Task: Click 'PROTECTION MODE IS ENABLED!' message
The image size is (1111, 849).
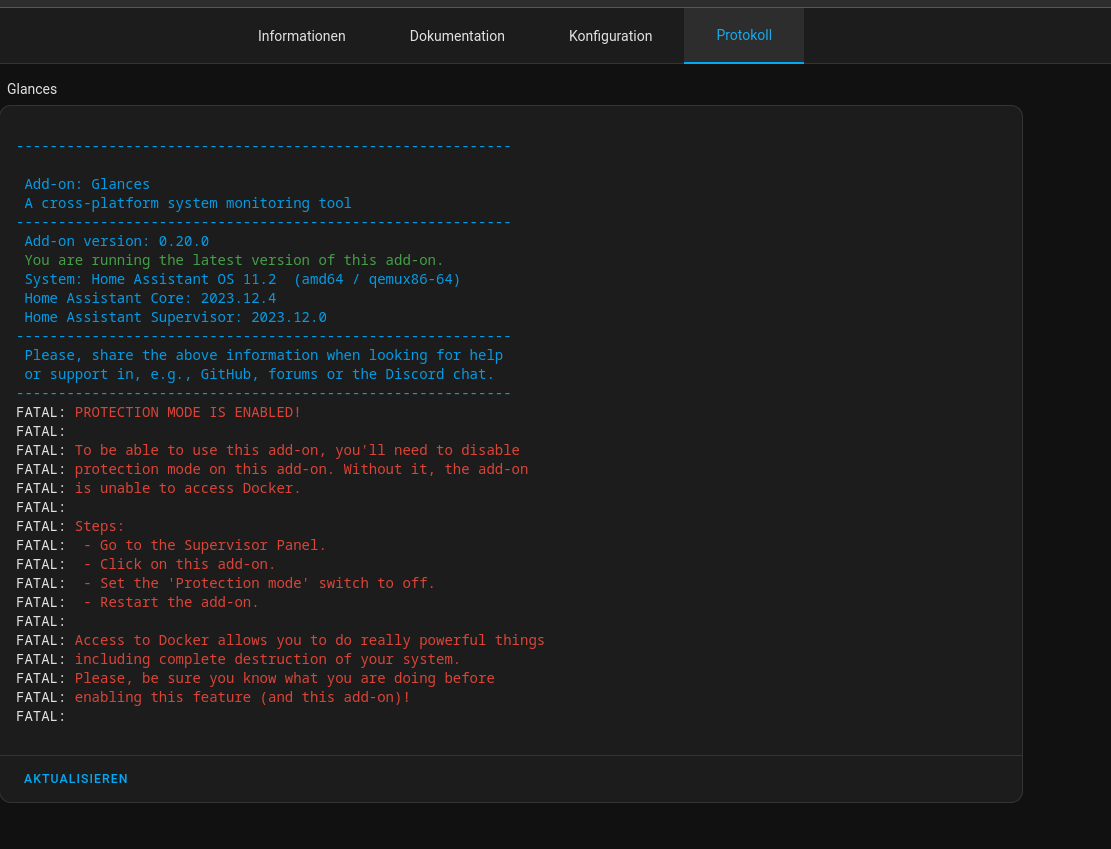Action: click(188, 412)
